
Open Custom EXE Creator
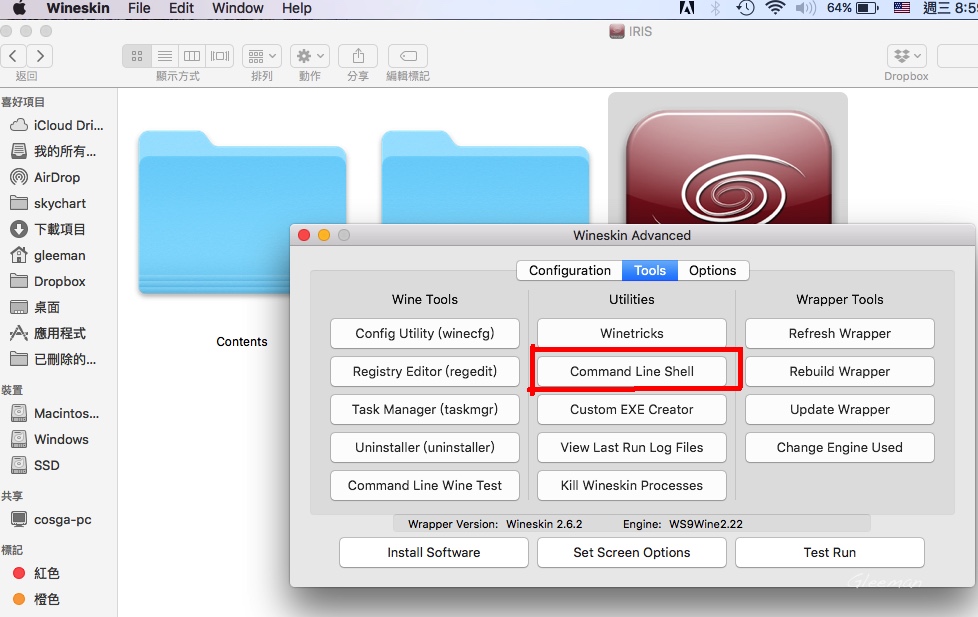[632, 410]
